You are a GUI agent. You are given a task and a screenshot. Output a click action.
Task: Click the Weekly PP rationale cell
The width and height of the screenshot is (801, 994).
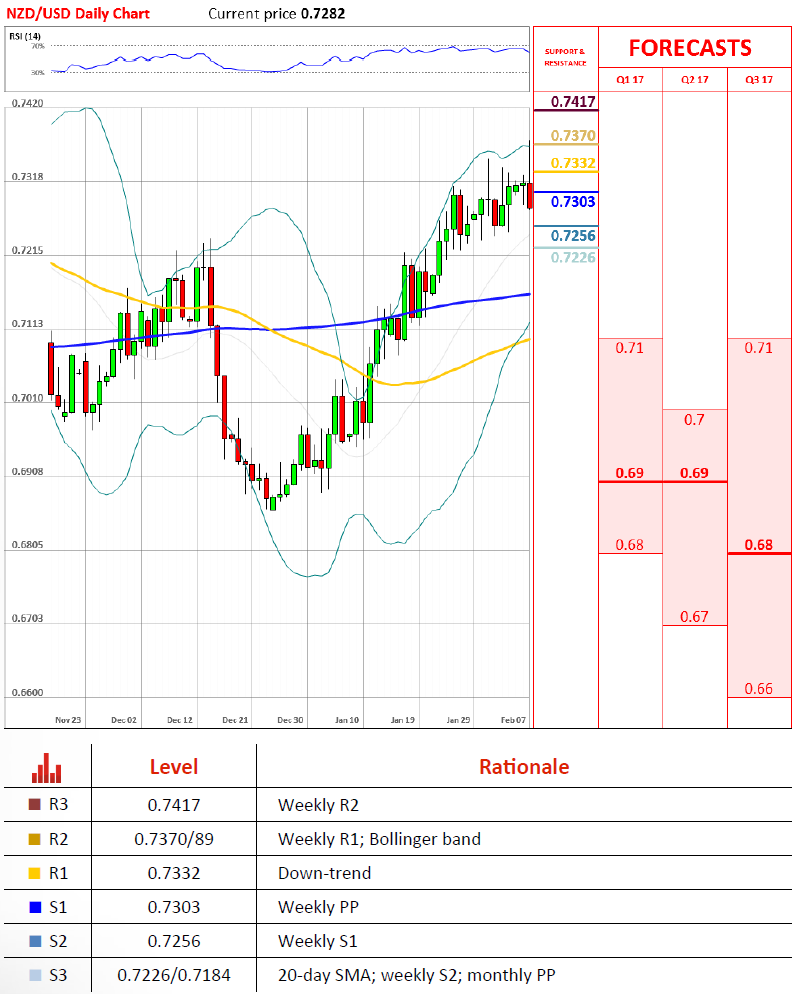point(318,907)
